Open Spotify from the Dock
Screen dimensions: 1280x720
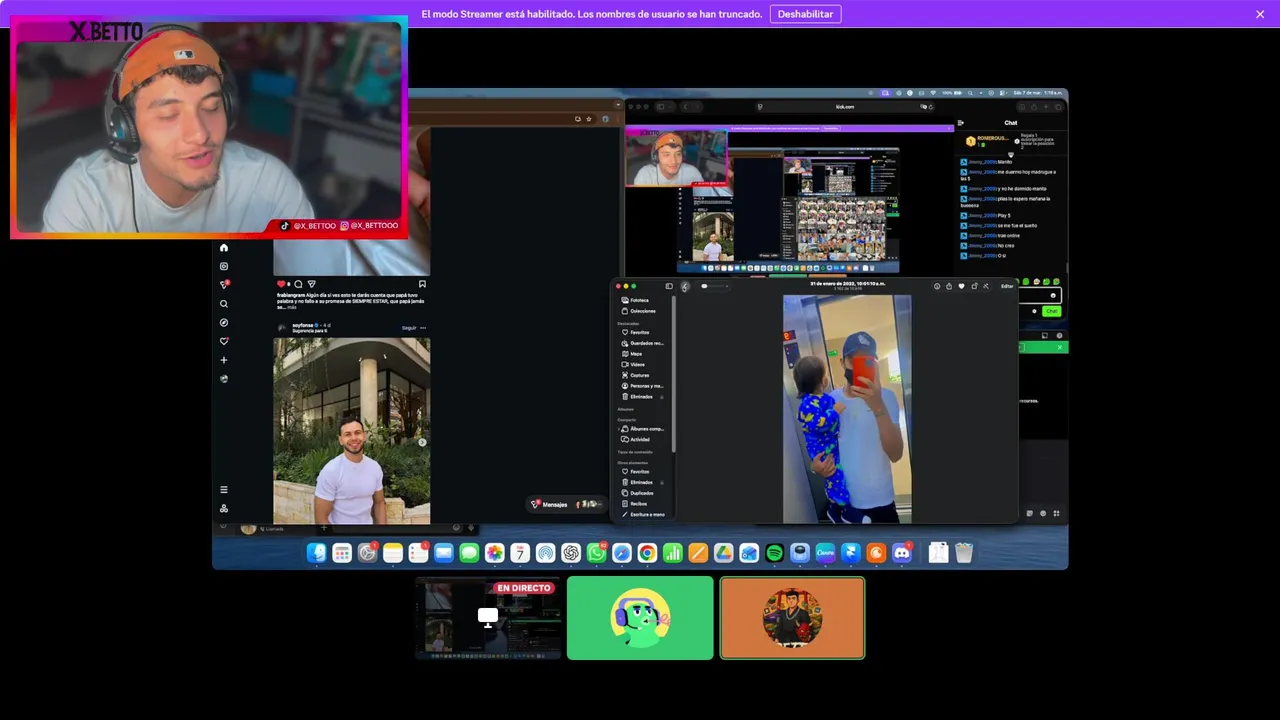pyautogui.click(x=774, y=553)
